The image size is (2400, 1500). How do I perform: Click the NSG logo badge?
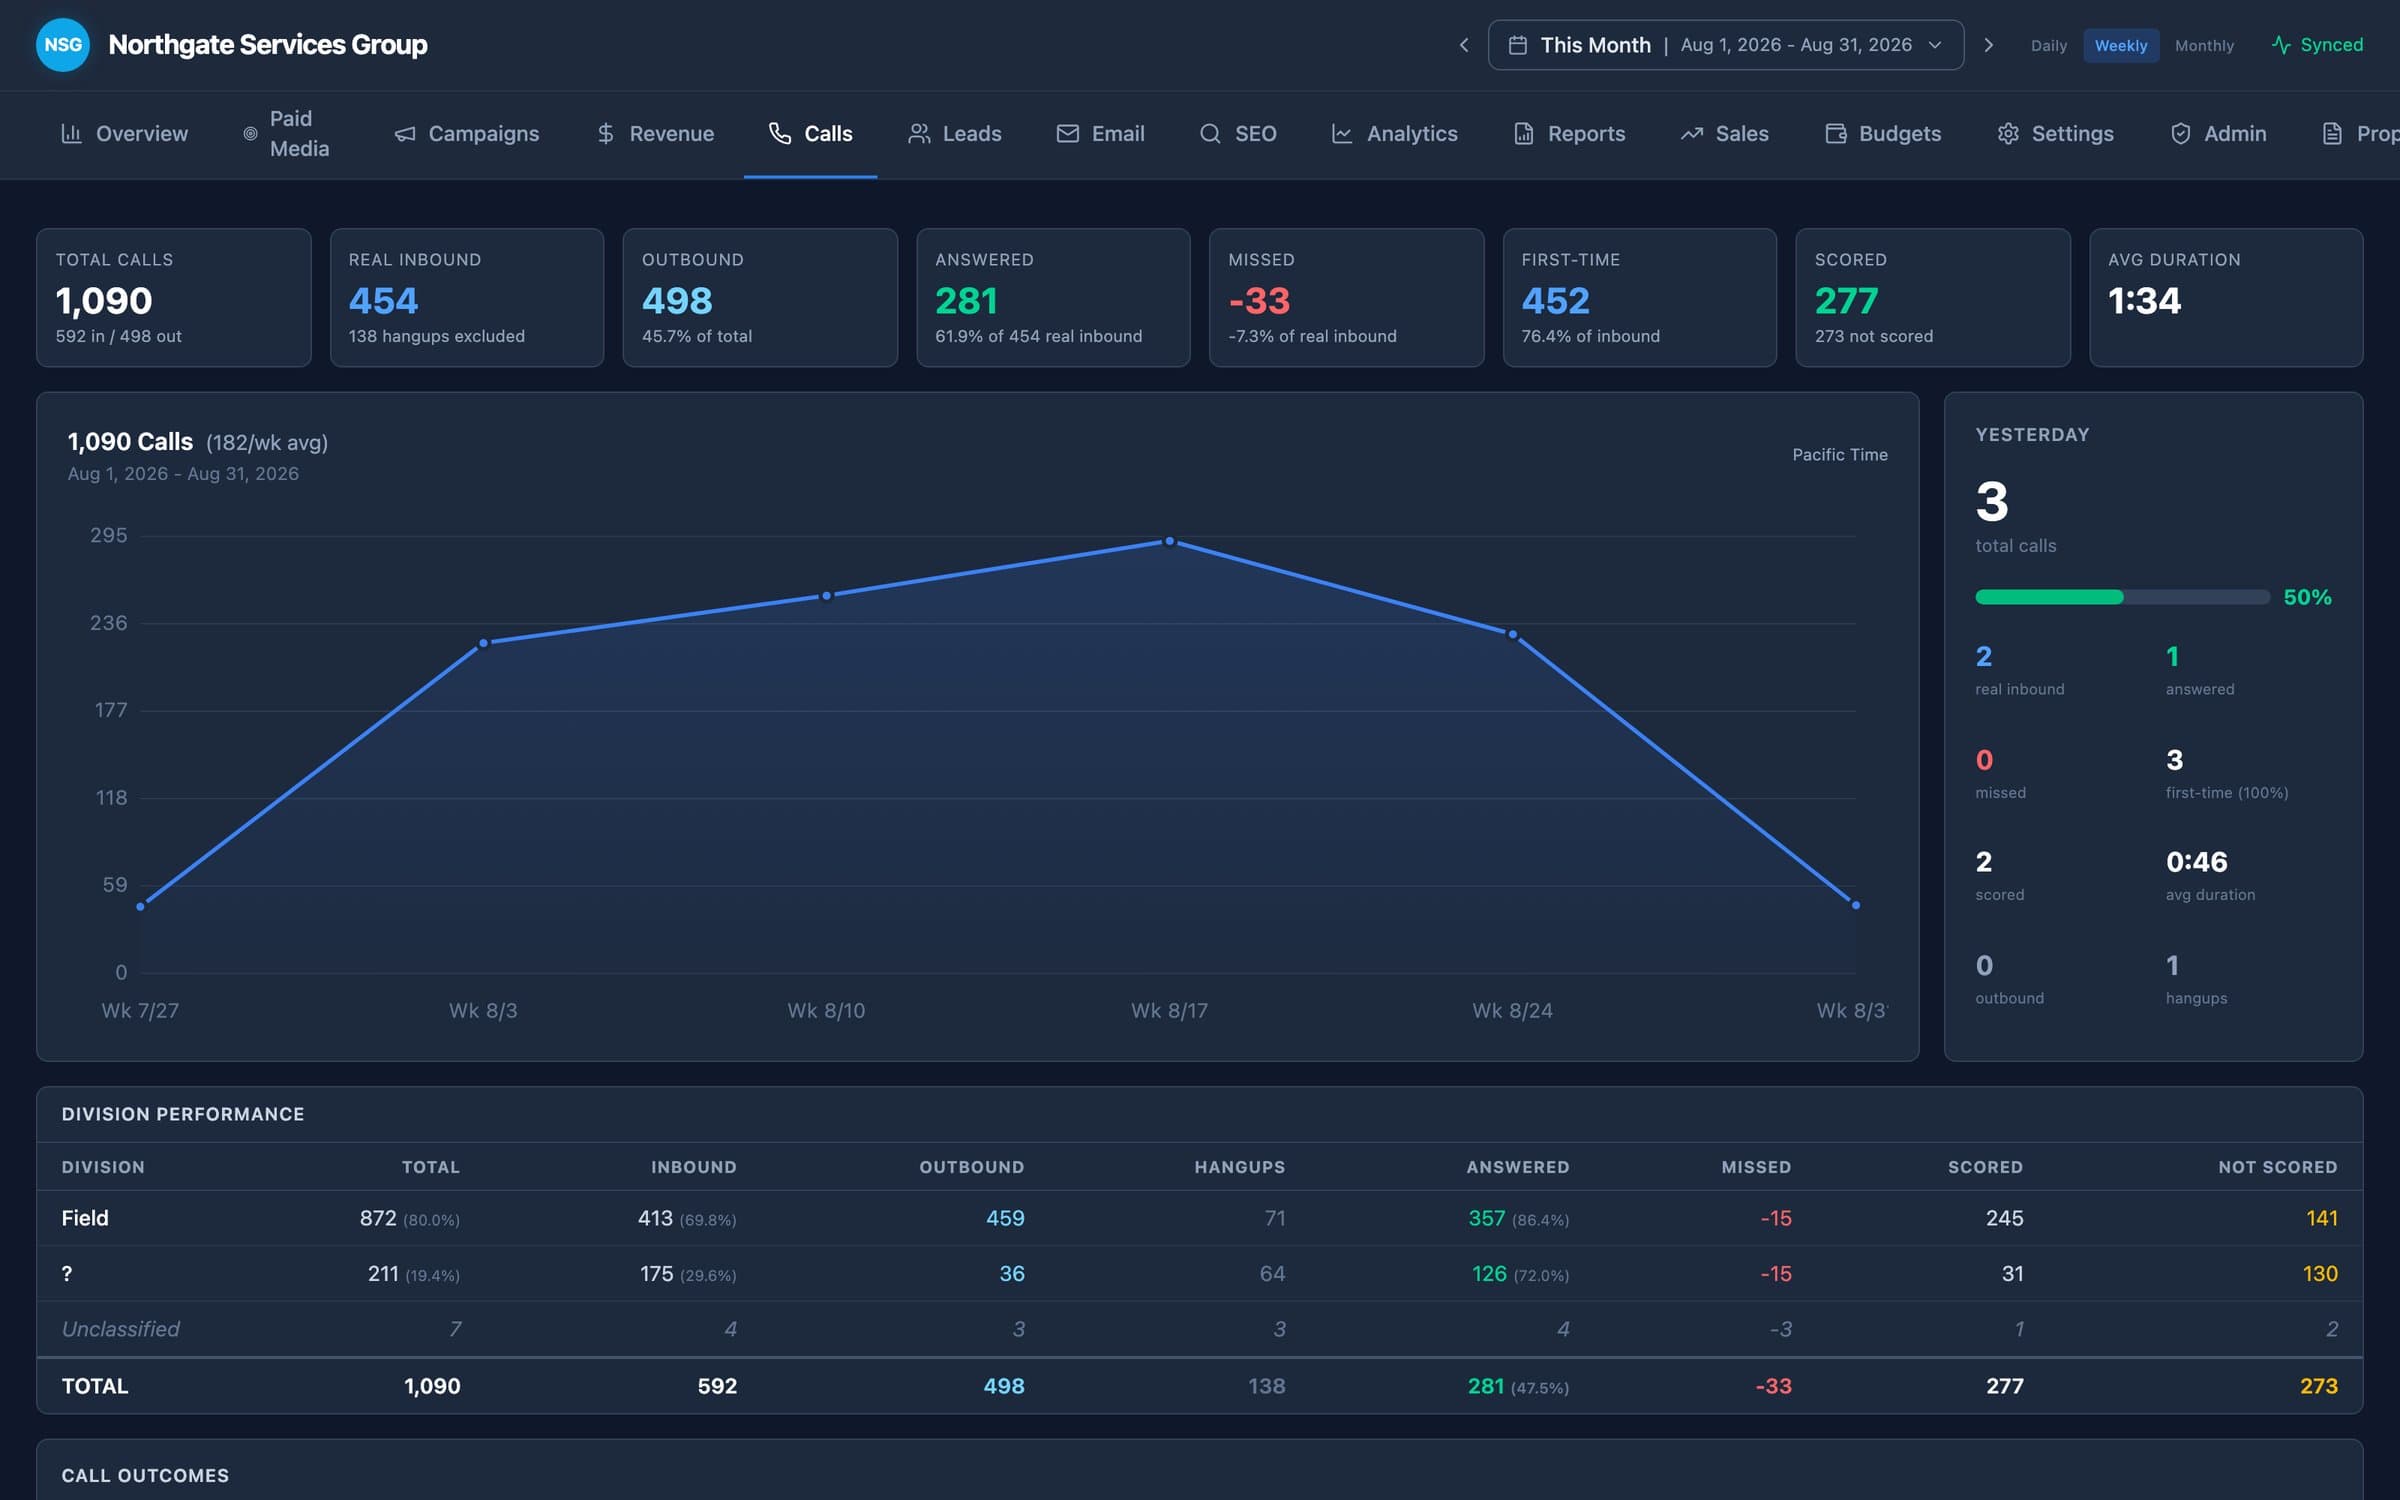click(62, 45)
